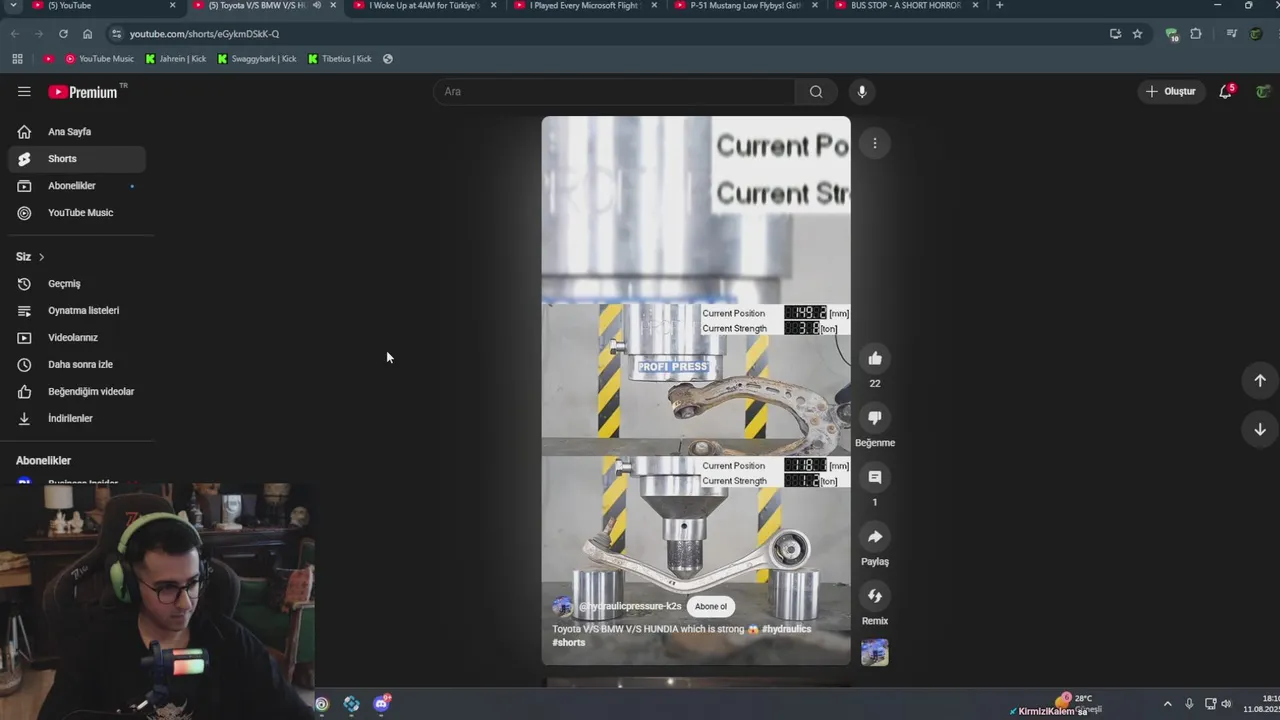
Task: Open @hydraulicpressure-k2s channel
Action: 629,606
